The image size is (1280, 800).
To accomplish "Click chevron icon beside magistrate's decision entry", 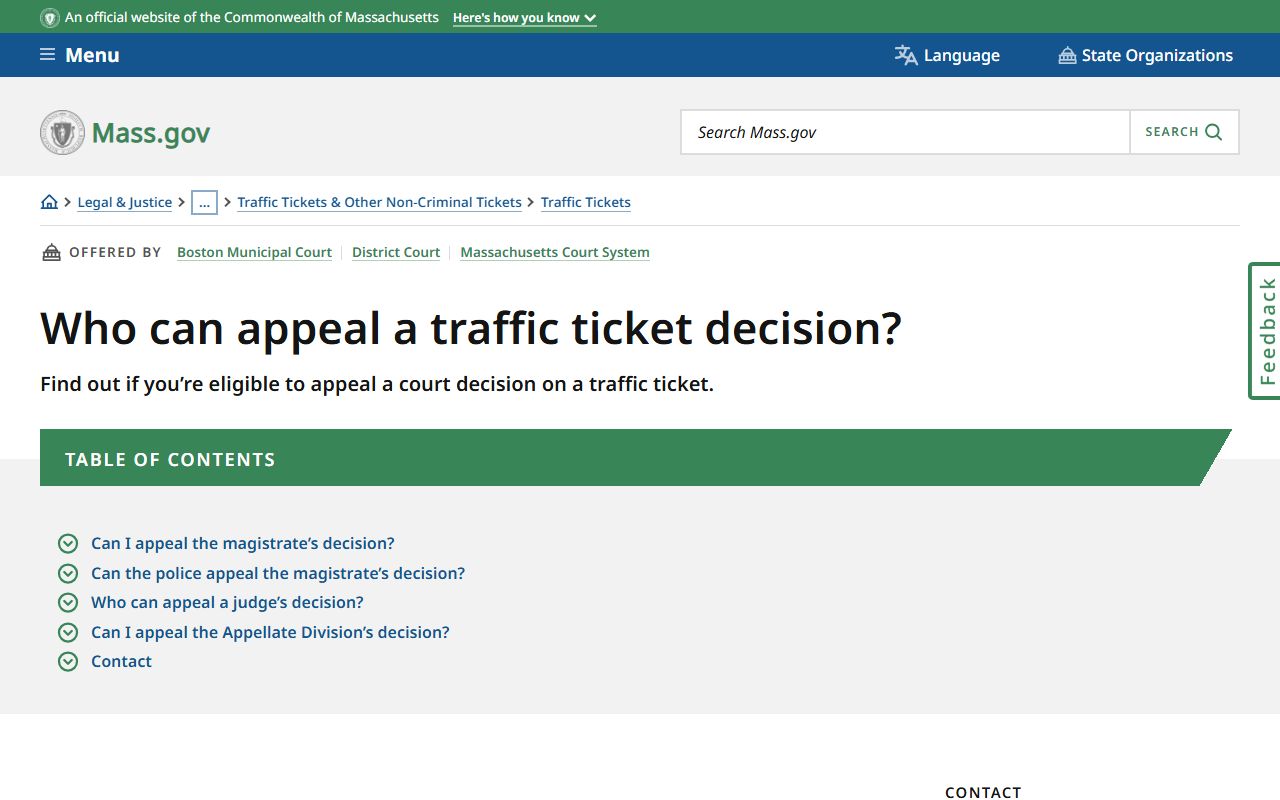I will (68, 544).
